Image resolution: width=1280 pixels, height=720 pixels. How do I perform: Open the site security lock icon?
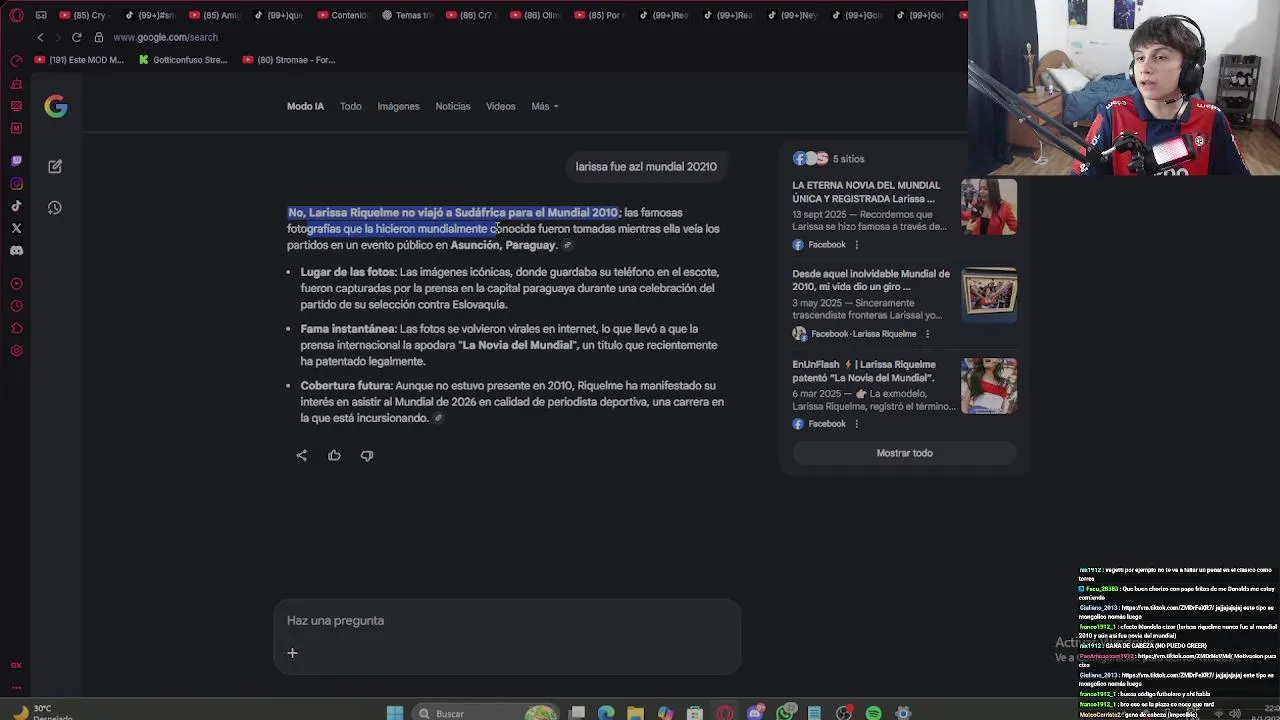(x=98, y=37)
